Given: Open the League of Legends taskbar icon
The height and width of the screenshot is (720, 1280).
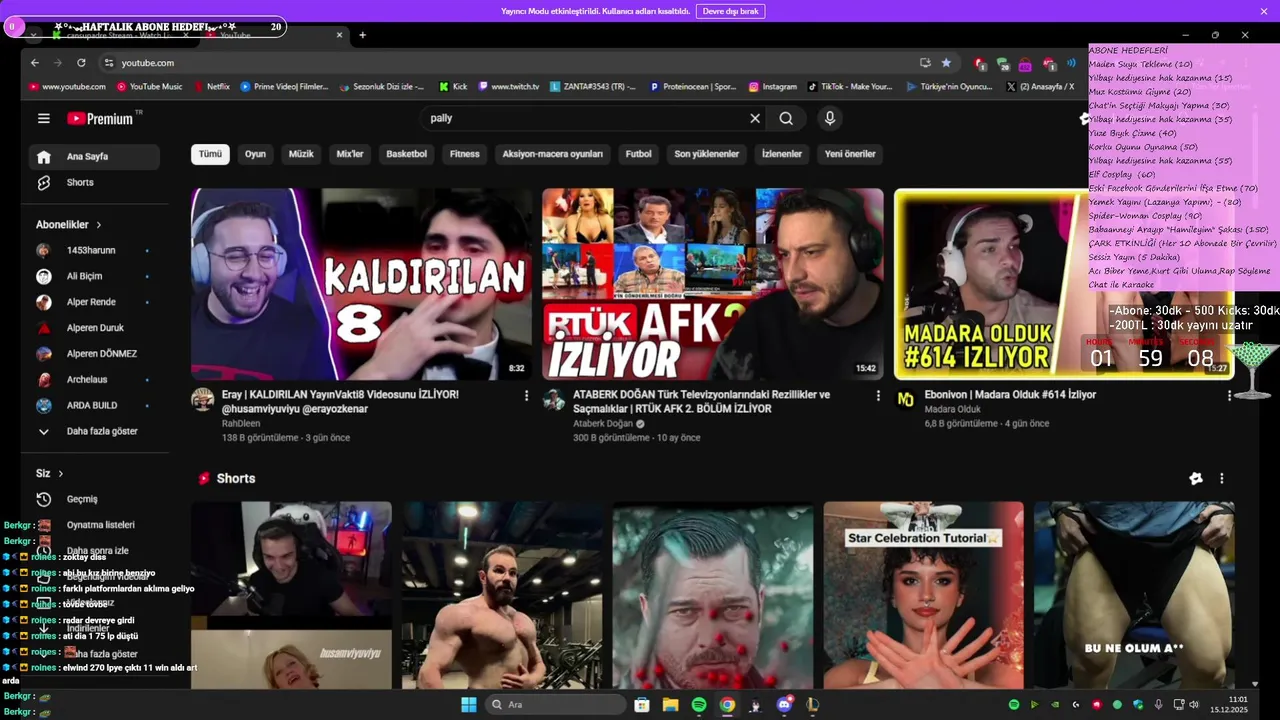Looking at the screenshot, I should pos(813,705).
